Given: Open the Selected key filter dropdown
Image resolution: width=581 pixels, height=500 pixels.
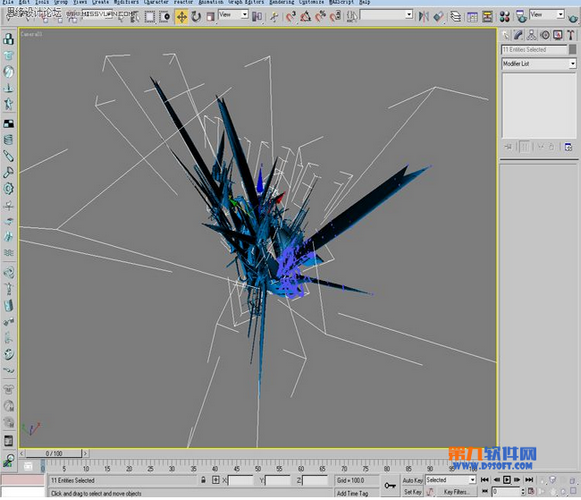Looking at the screenshot, I should [451, 480].
